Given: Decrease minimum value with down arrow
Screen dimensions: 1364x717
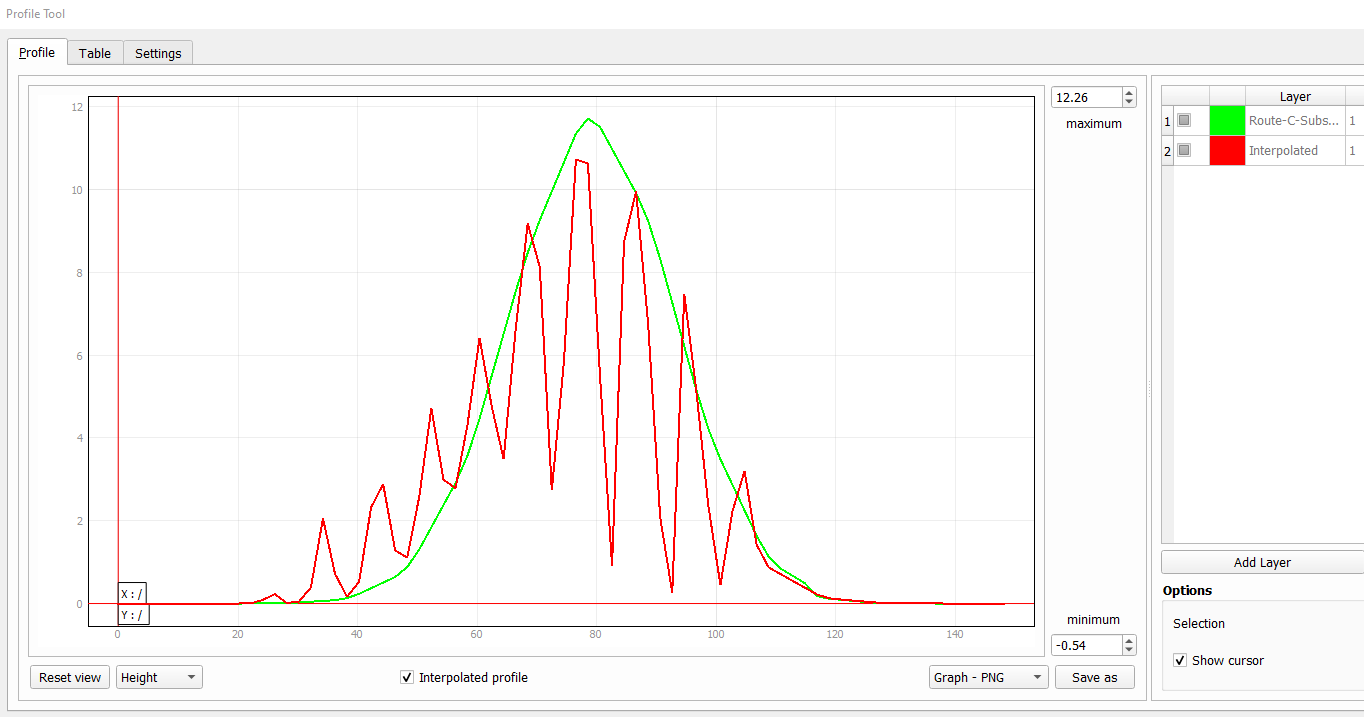Looking at the screenshot, I should pos(1128,650).
